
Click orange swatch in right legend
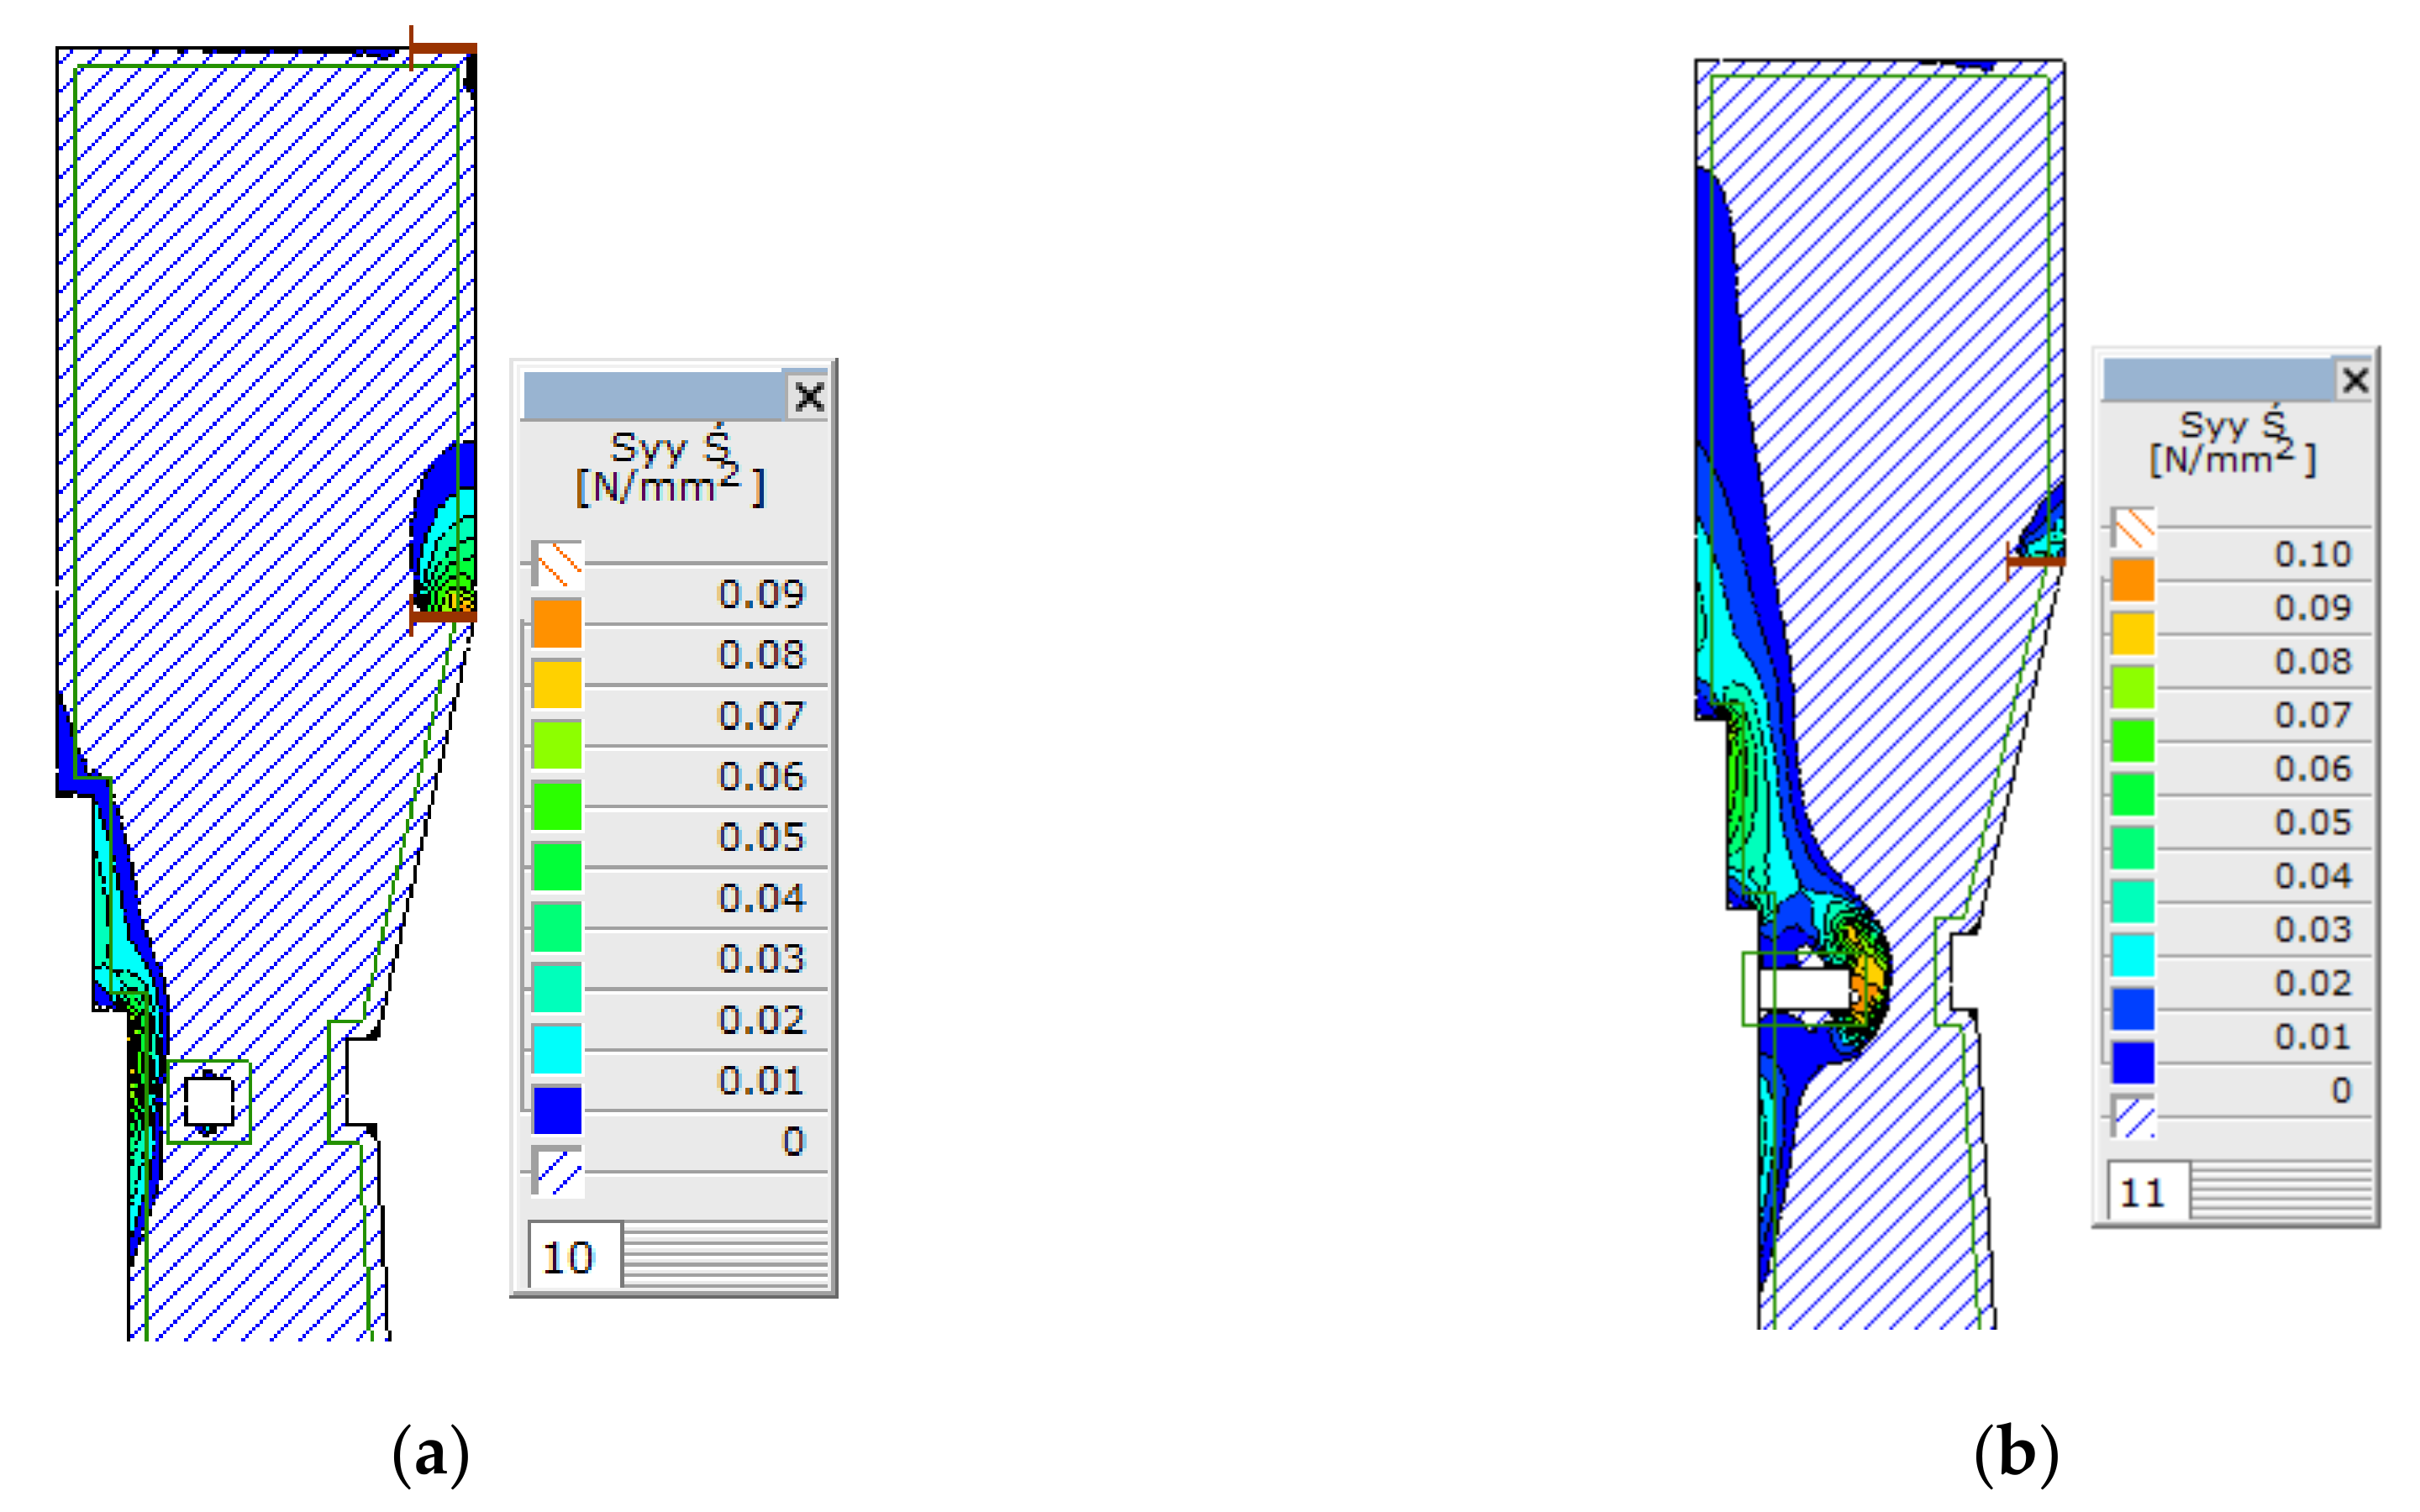coord(2132,580)
